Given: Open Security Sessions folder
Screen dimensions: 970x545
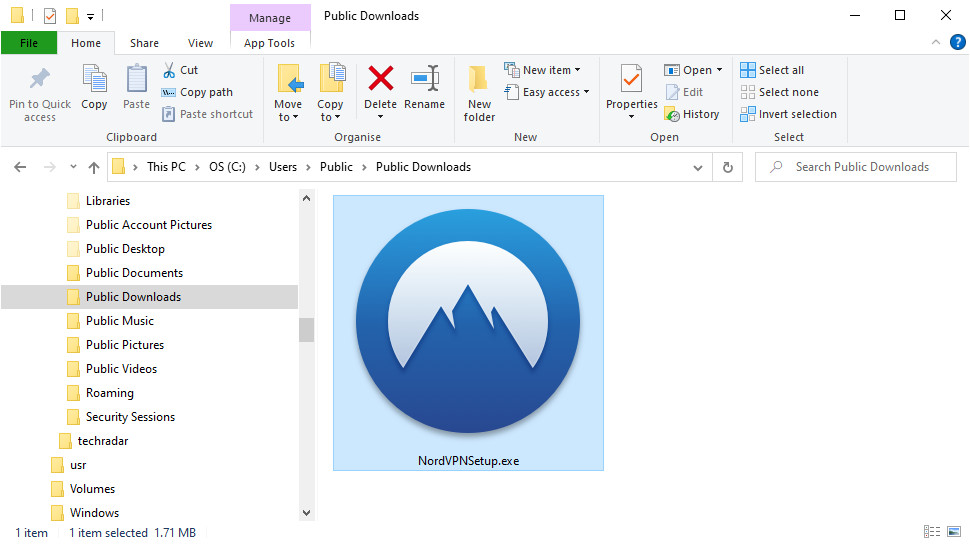Looking at the screenshot, I should coord(130,417).
